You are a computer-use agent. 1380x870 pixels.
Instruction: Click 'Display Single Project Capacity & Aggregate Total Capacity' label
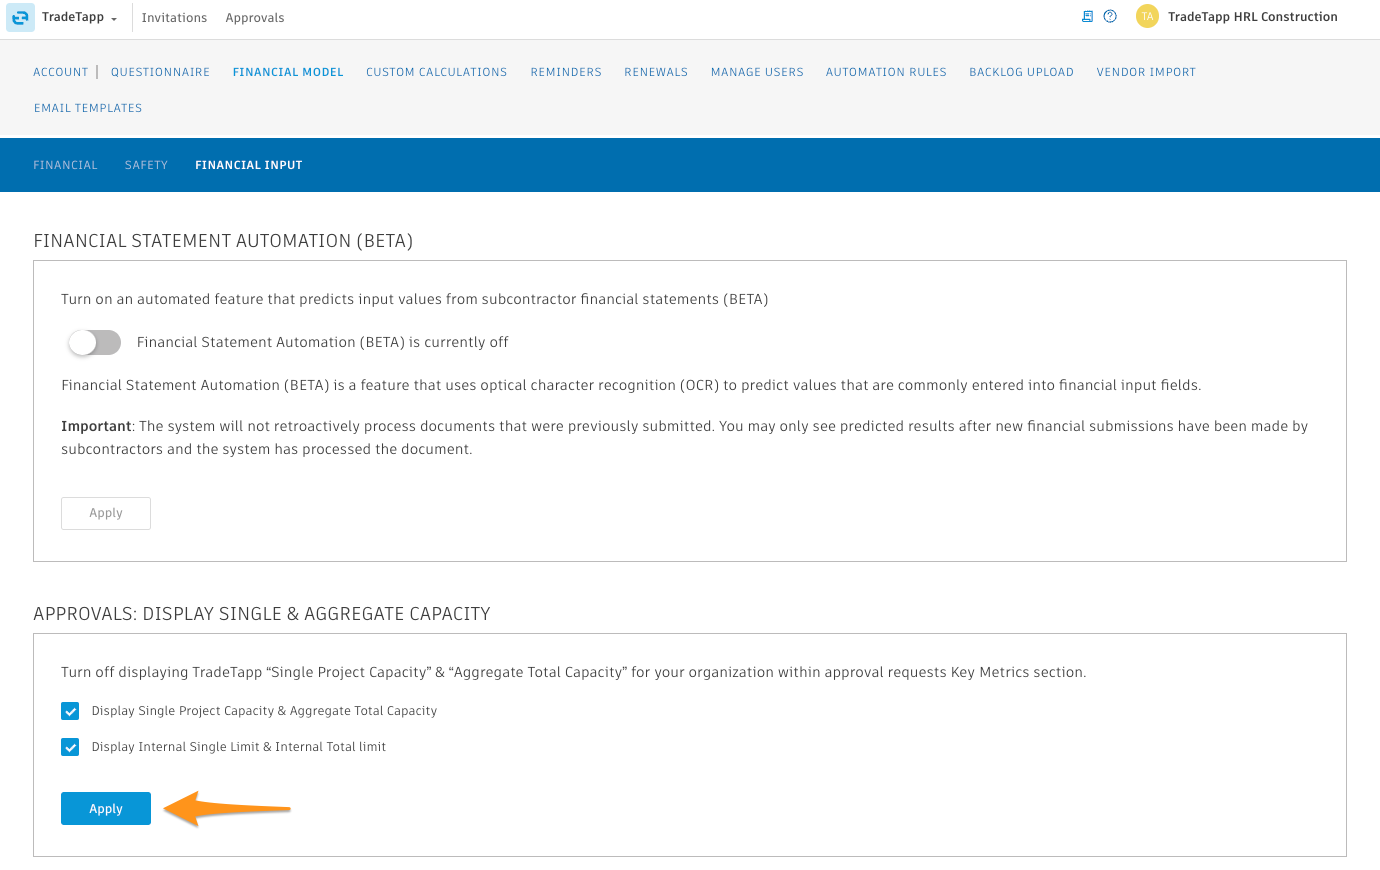(x=264, y=711)
